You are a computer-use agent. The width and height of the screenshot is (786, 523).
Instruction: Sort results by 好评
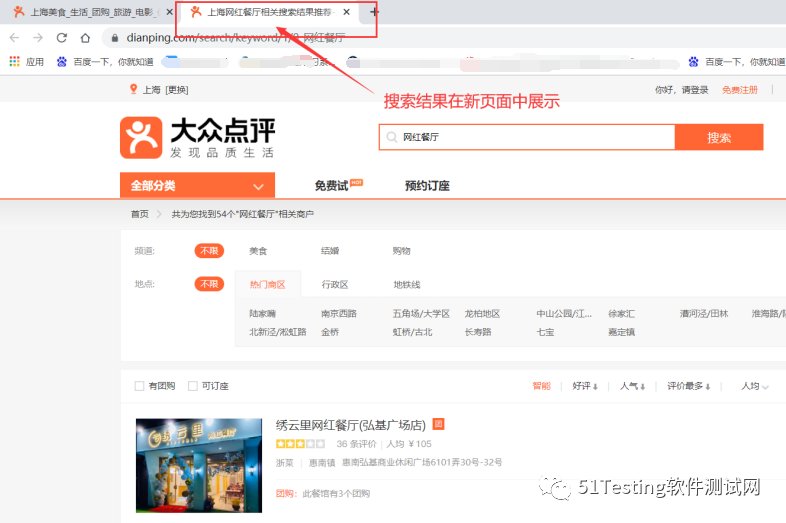point(585,386)
